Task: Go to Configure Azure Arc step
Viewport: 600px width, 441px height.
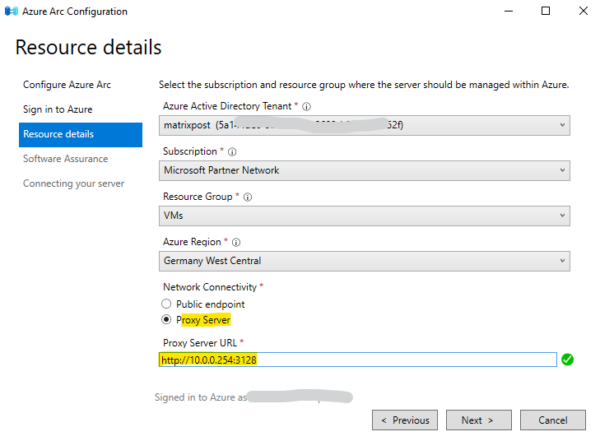Action: click(x=66, y=84)
